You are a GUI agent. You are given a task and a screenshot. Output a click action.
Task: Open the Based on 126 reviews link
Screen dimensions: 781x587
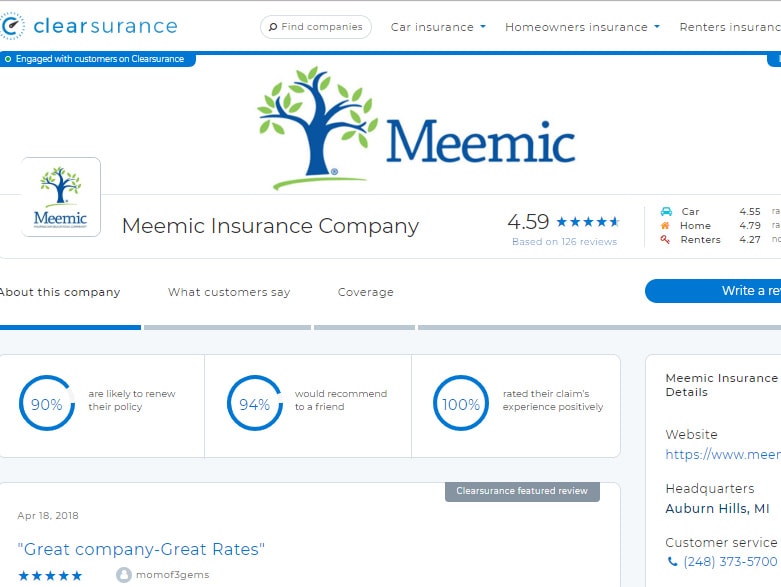[x=564, y=241]
